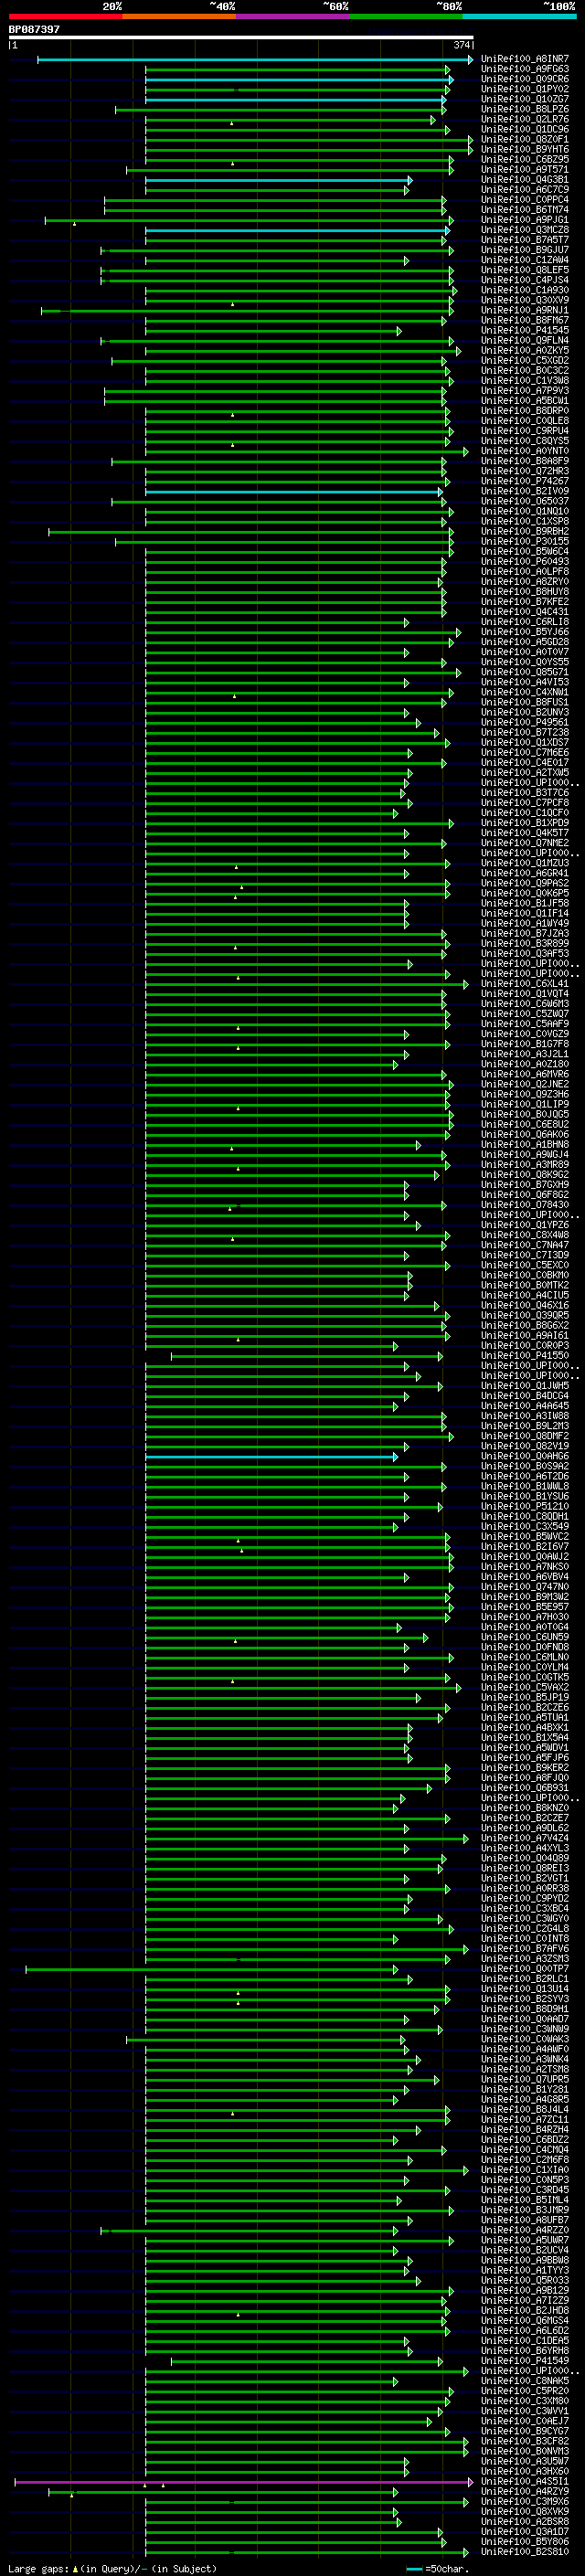Pick the UniRef100_B0S9A2 entry
The image size is (585, 2576).
point(525,1466)
